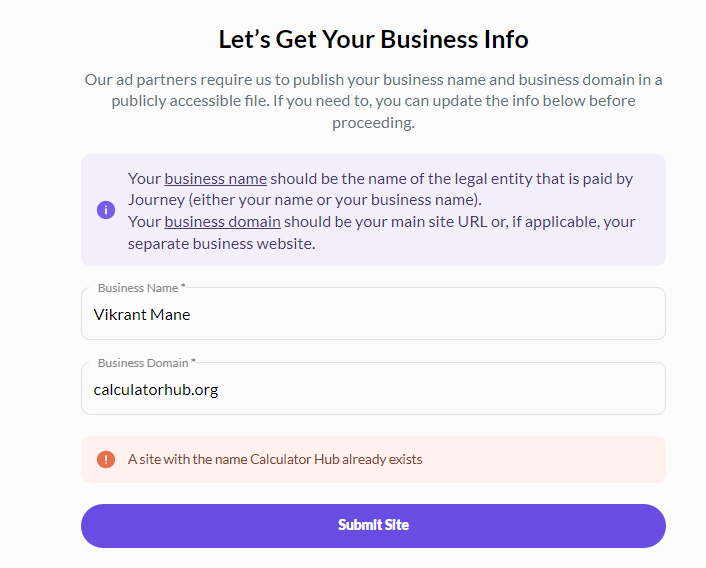Click the ad partners description paragraph
The height and width of the screenshot is (568, 706).
pyautogui.click(x=373, y=101)
